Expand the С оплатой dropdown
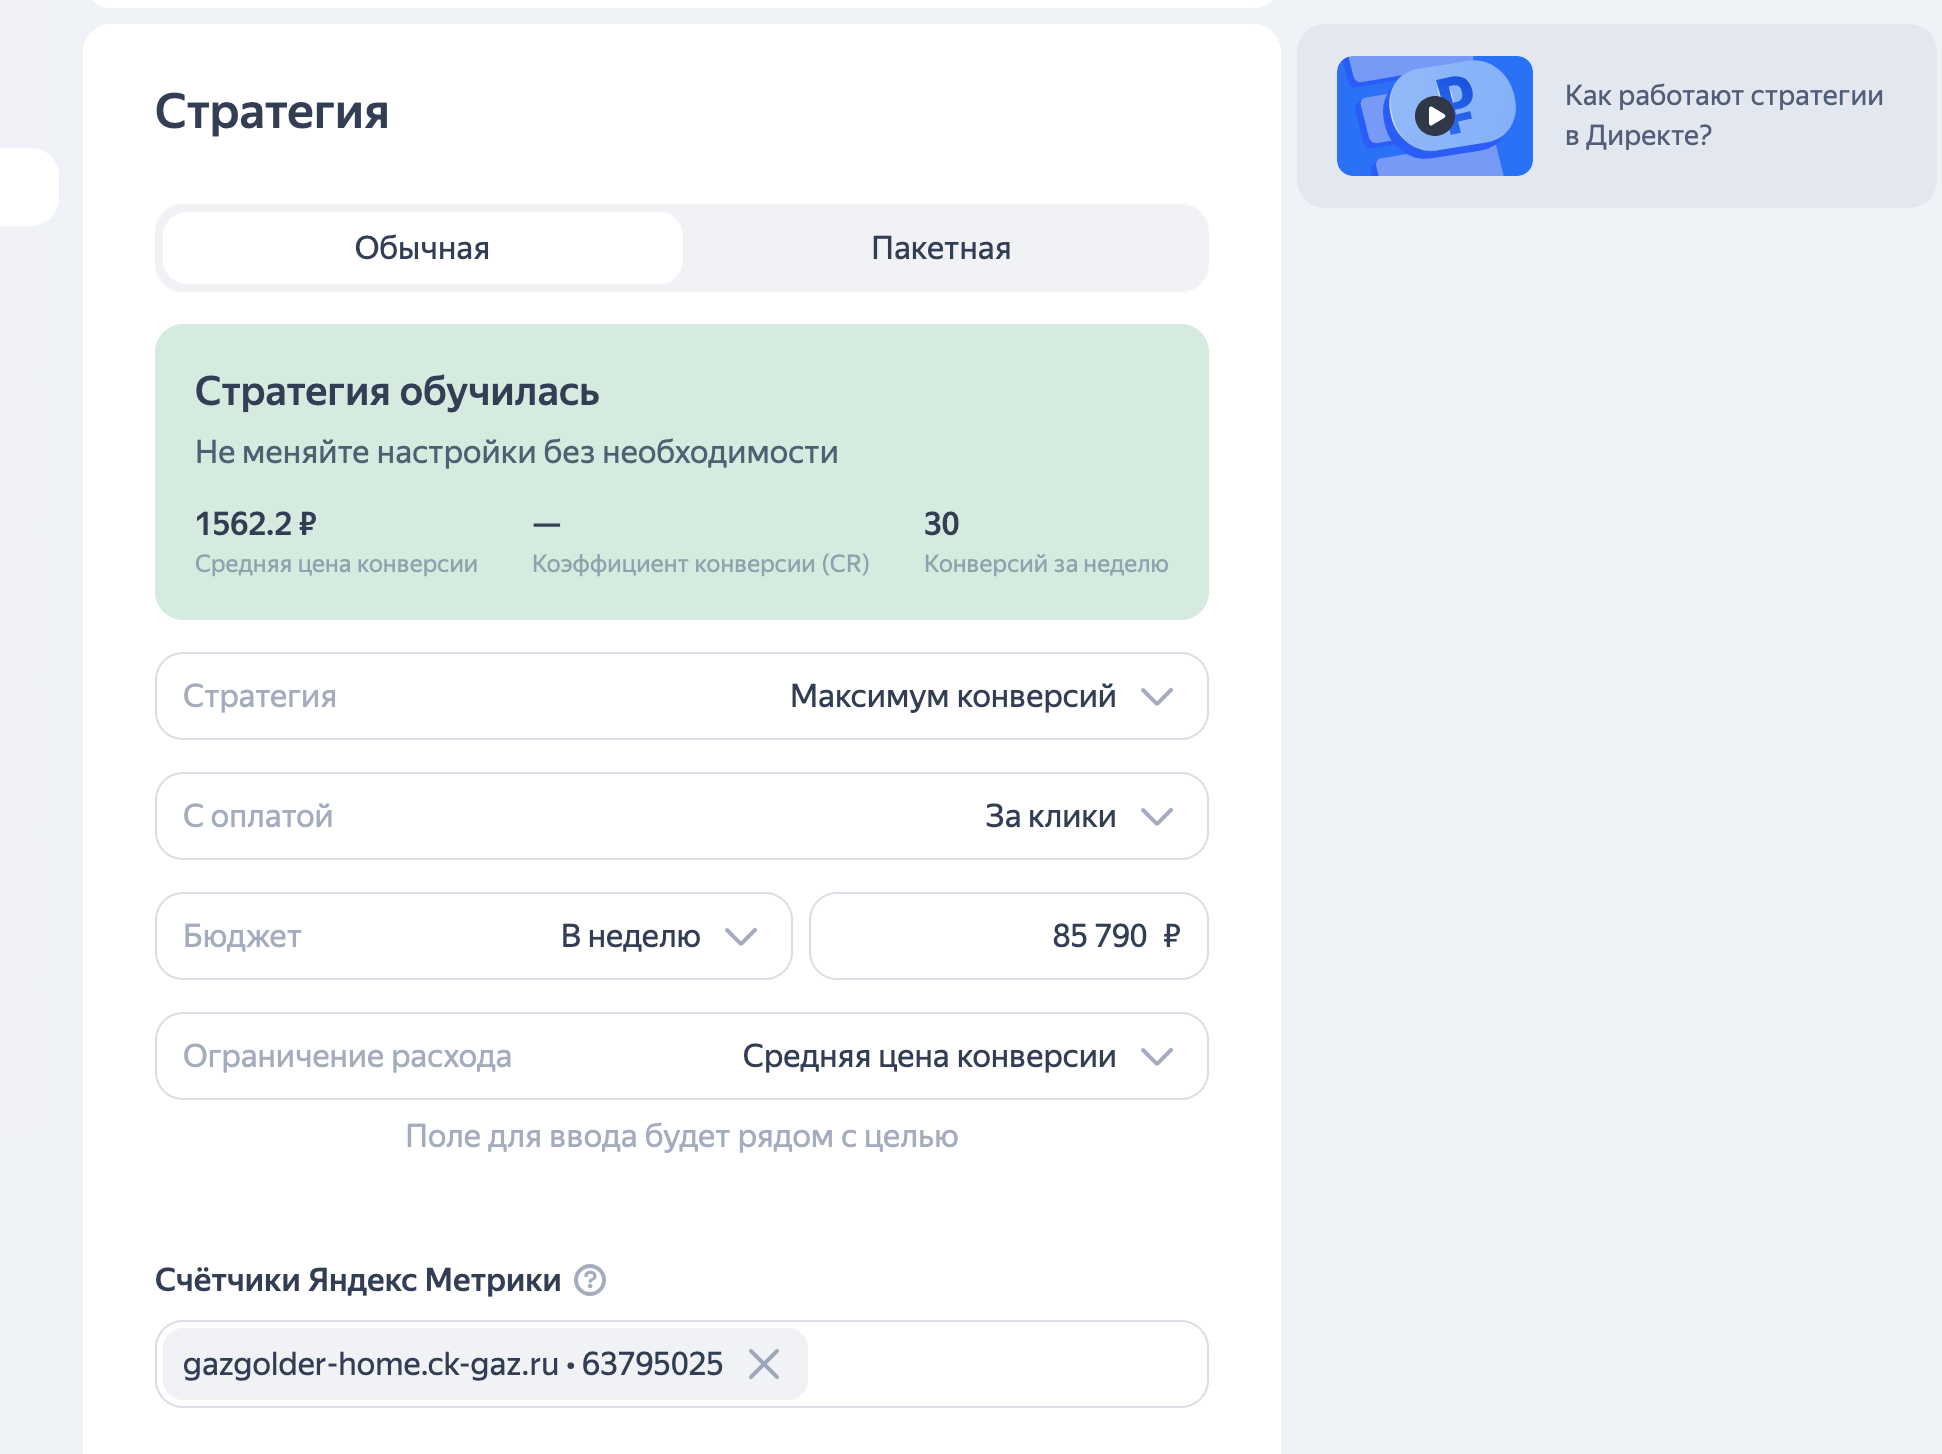 680,816
